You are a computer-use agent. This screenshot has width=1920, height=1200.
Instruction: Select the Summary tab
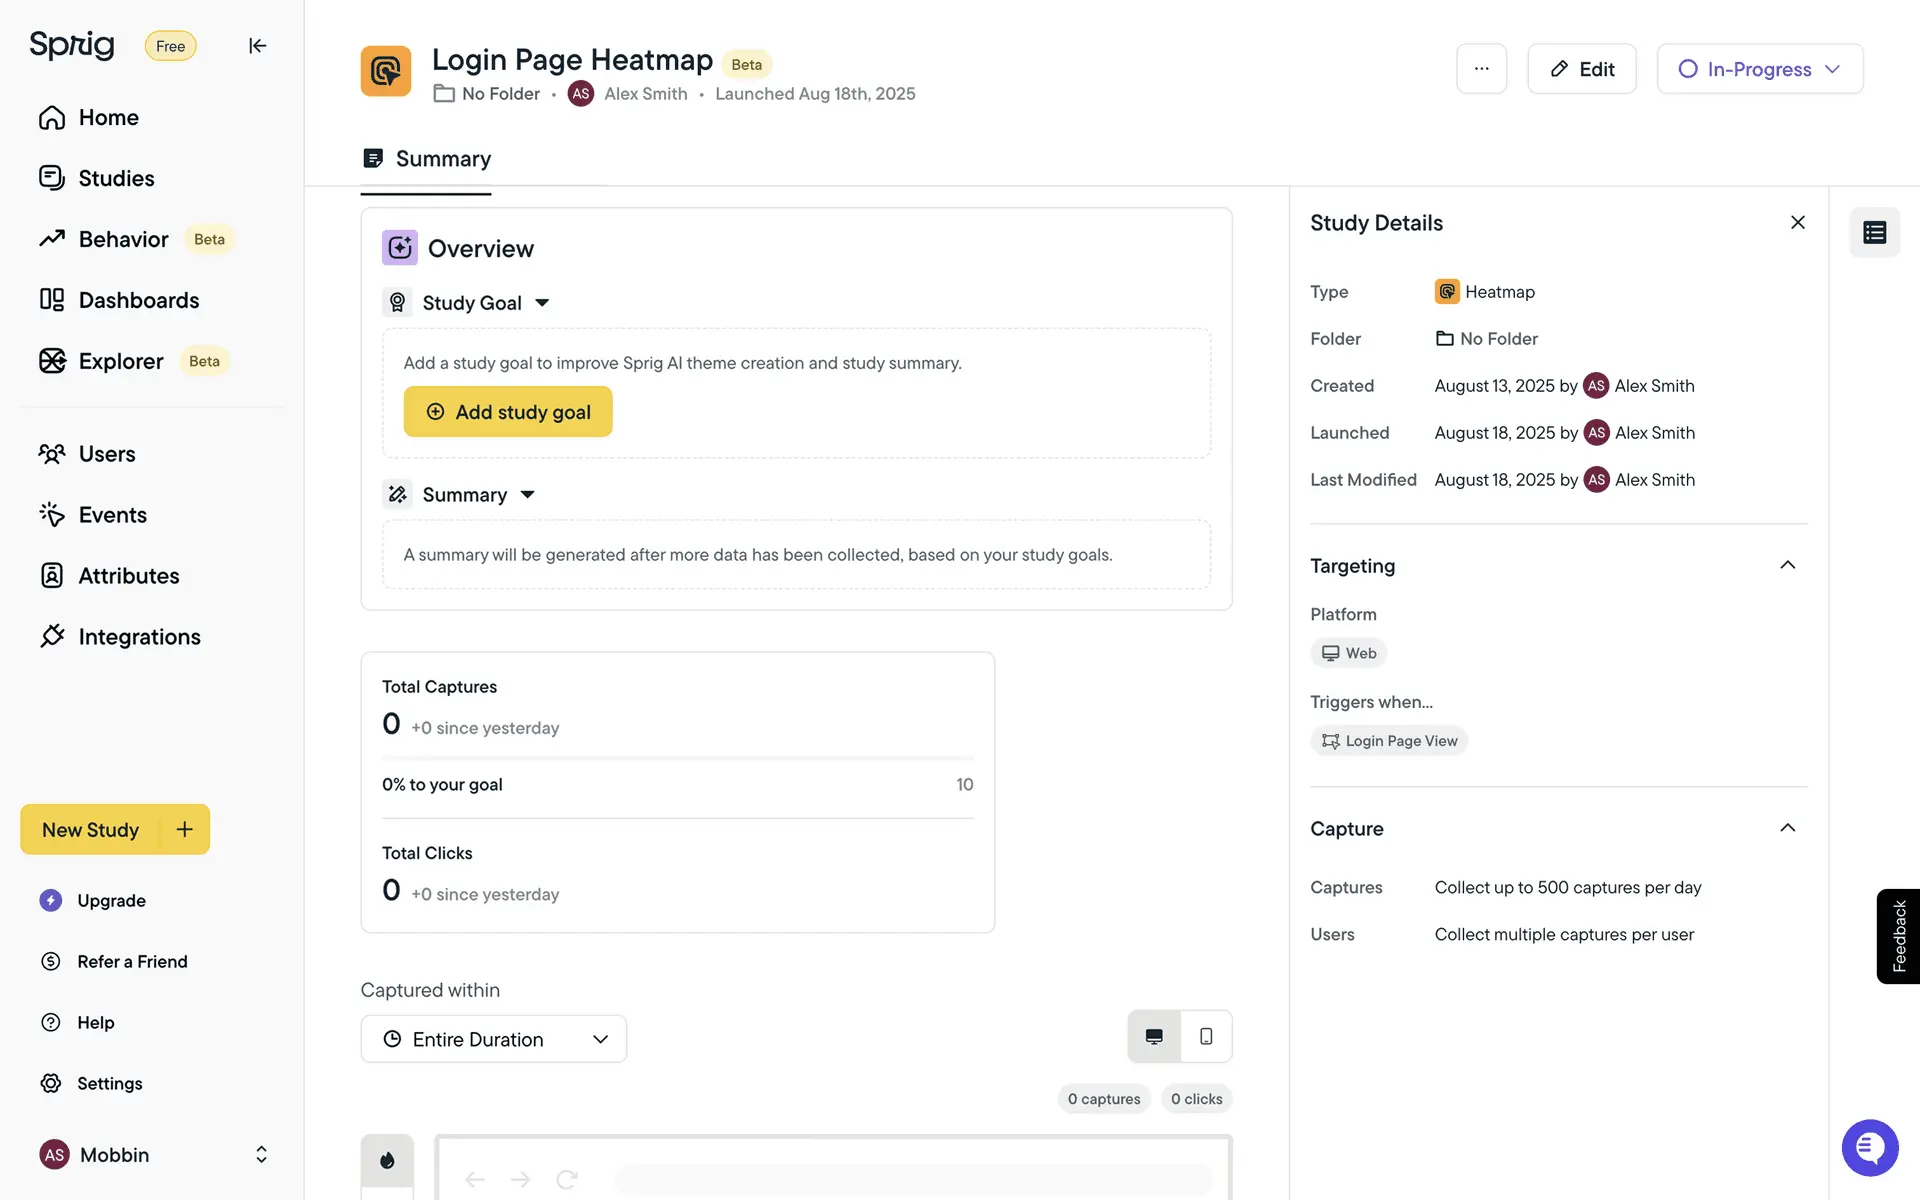pos(427,159)
